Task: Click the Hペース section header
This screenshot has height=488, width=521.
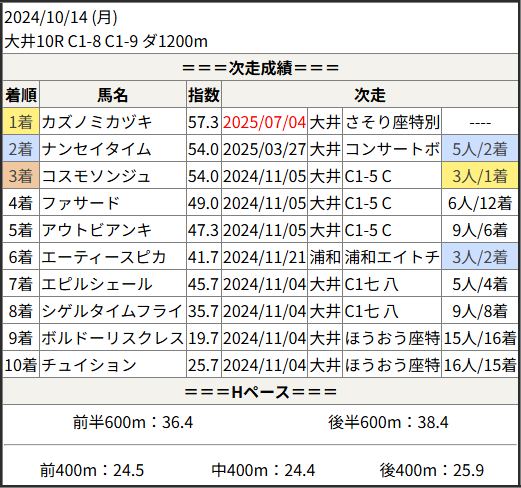Action: (x=260, y=392)
